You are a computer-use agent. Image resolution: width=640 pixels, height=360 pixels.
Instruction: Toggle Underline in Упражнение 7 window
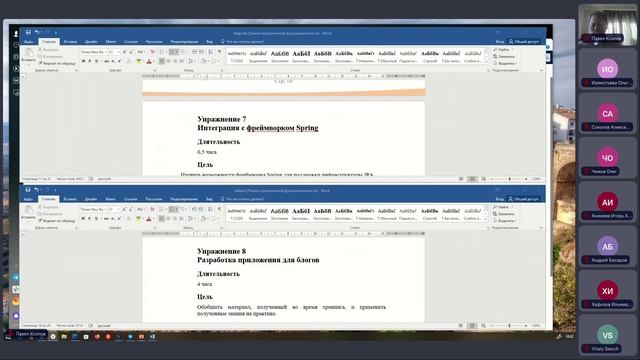(97, 61)
